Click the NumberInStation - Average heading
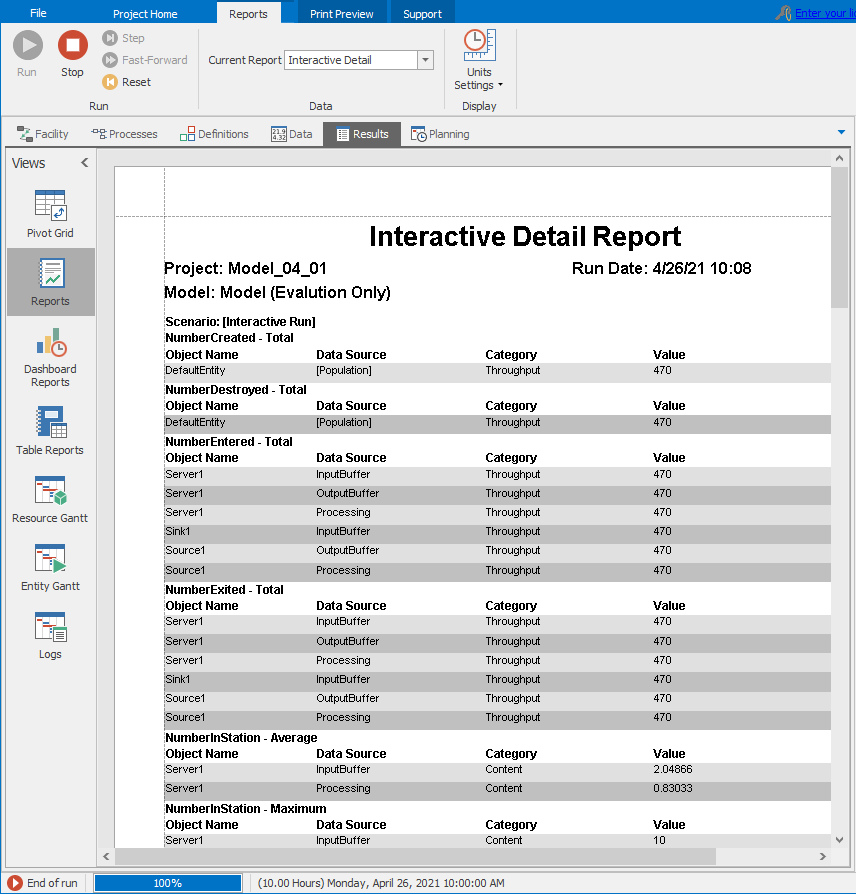Screen dimensions: 856x894 [x=241, y=738]
